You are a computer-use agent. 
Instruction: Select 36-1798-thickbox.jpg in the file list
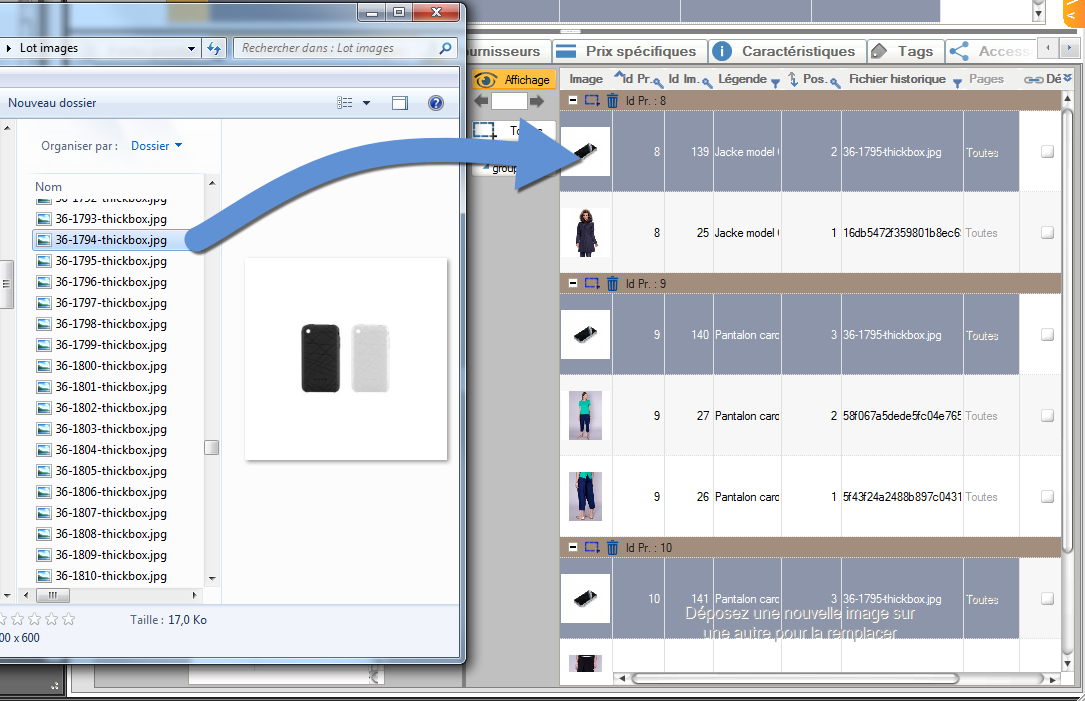point(110,324)
